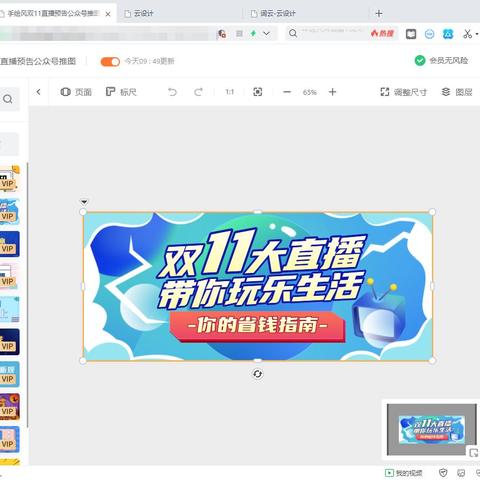Click the 65% zoom percentage
Viewport: 480px width, 480px height.
[x=310, y=92]
